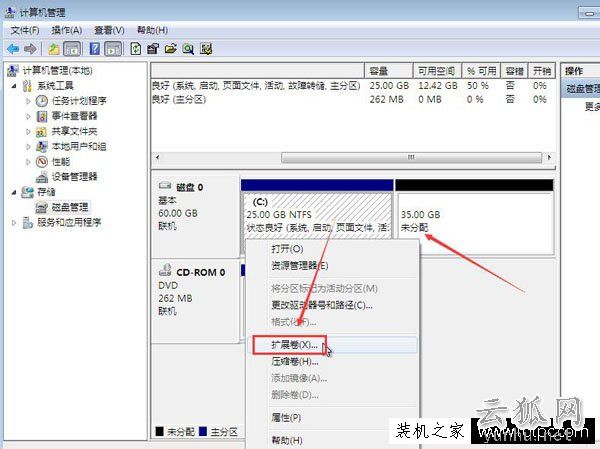Click the 磁盘 0 disk icon
Viewport: 600px width, 449px height.
[x=165, y=186]
